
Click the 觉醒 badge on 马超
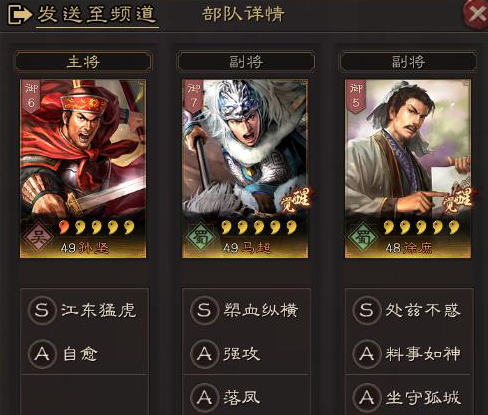295,199
